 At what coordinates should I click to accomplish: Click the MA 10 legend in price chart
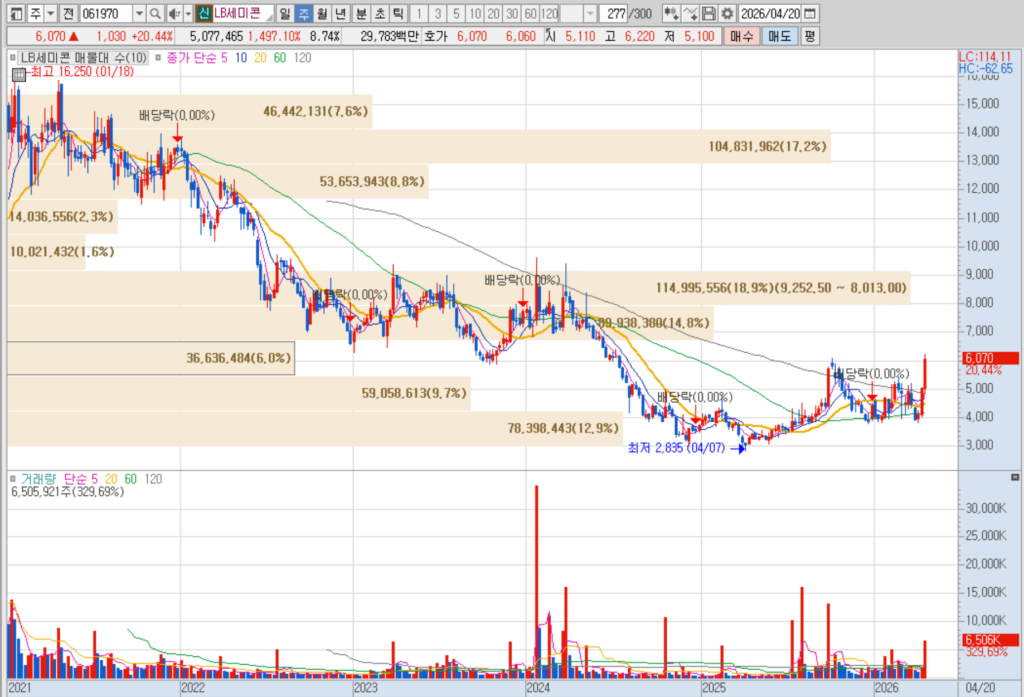click(241, 58)
